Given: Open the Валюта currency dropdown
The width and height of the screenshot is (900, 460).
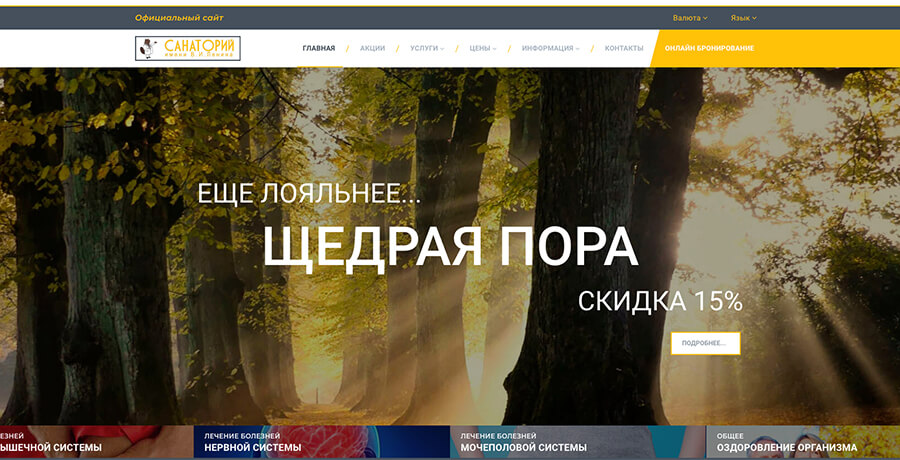Looking at the screenshot, I should 690,18.
